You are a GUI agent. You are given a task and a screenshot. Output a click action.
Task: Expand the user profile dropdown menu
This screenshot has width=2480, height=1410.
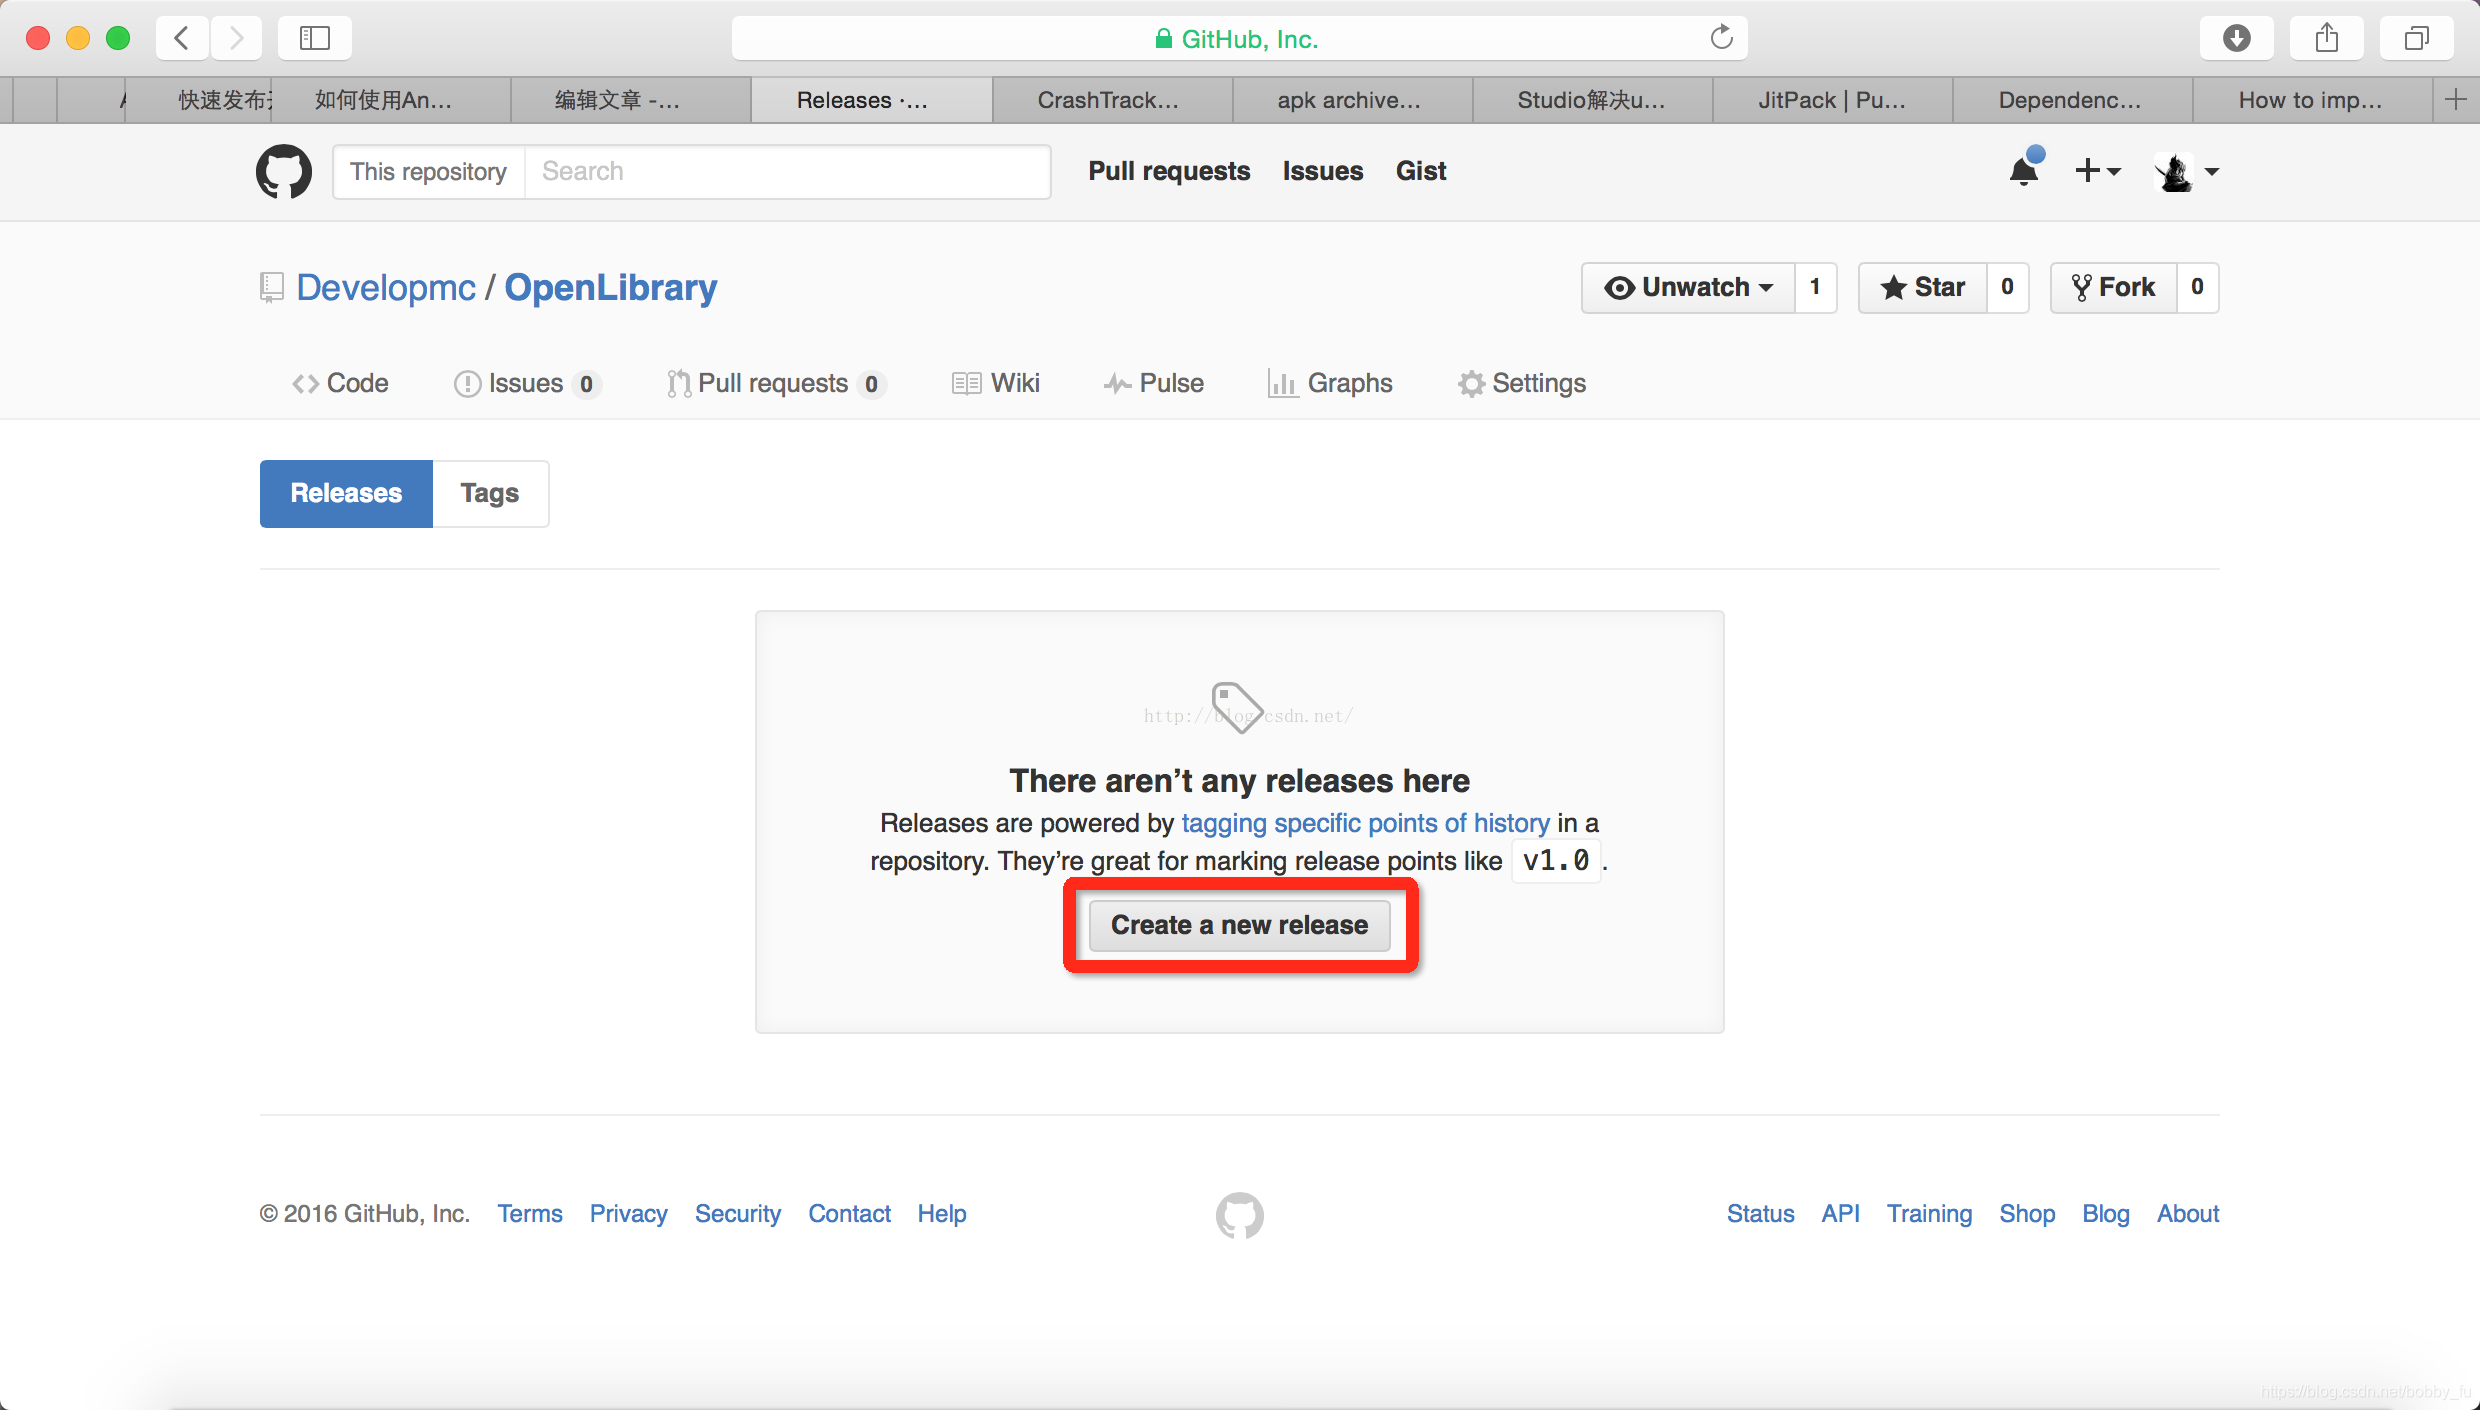pos(2187,170)
